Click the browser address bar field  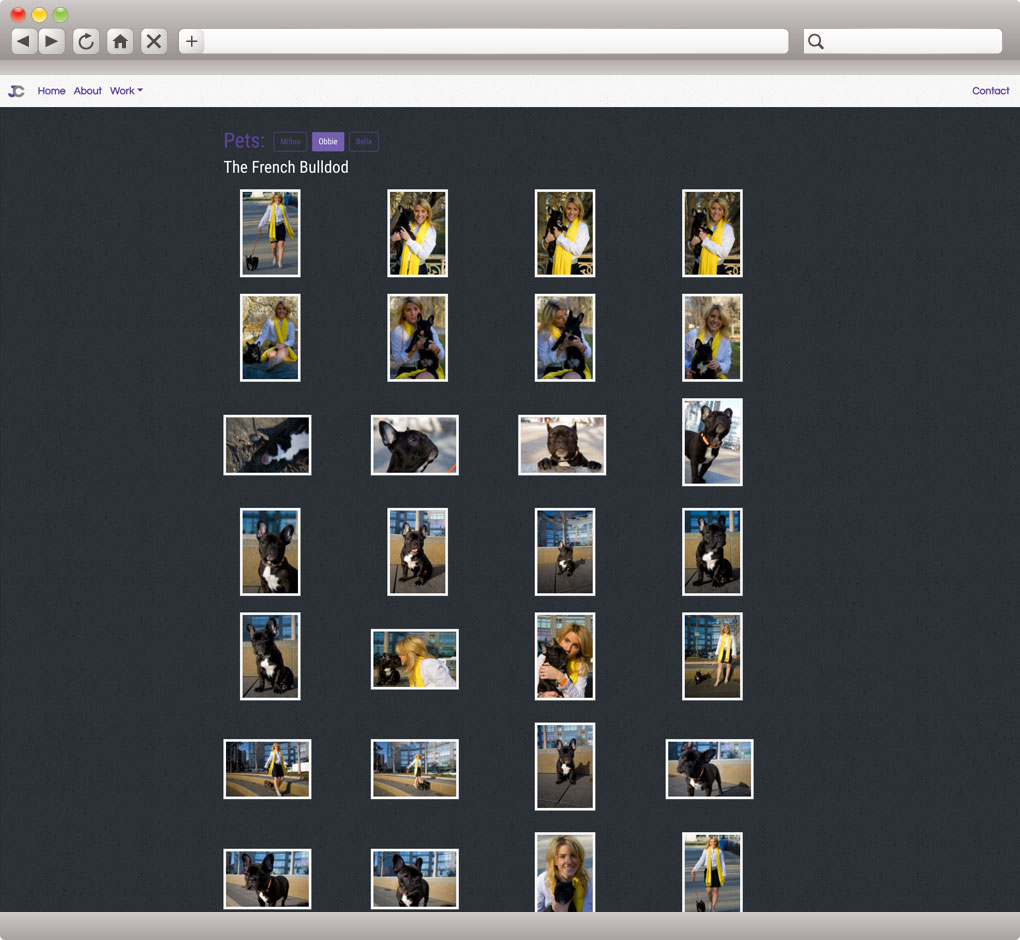coord(496,41)
